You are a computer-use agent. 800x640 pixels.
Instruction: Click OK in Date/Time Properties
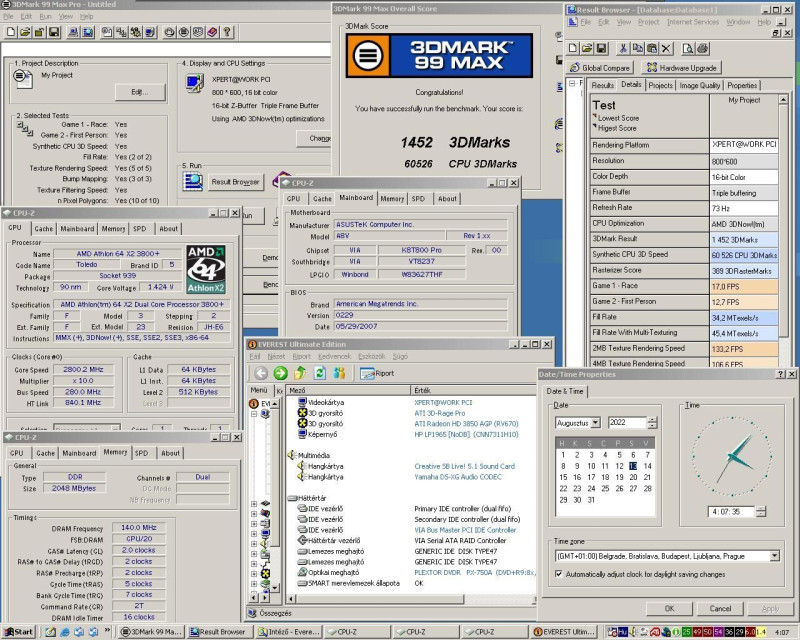(669, 608)
